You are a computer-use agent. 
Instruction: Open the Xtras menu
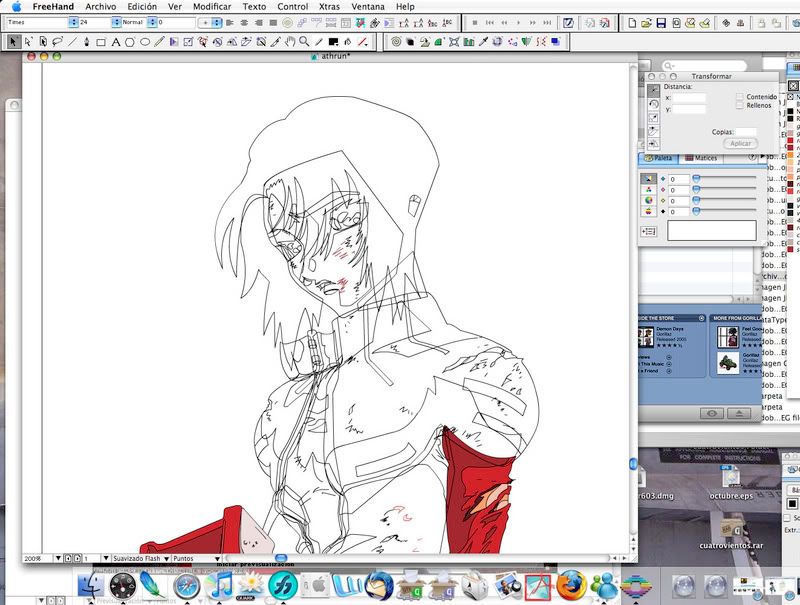tap(329, 7)
